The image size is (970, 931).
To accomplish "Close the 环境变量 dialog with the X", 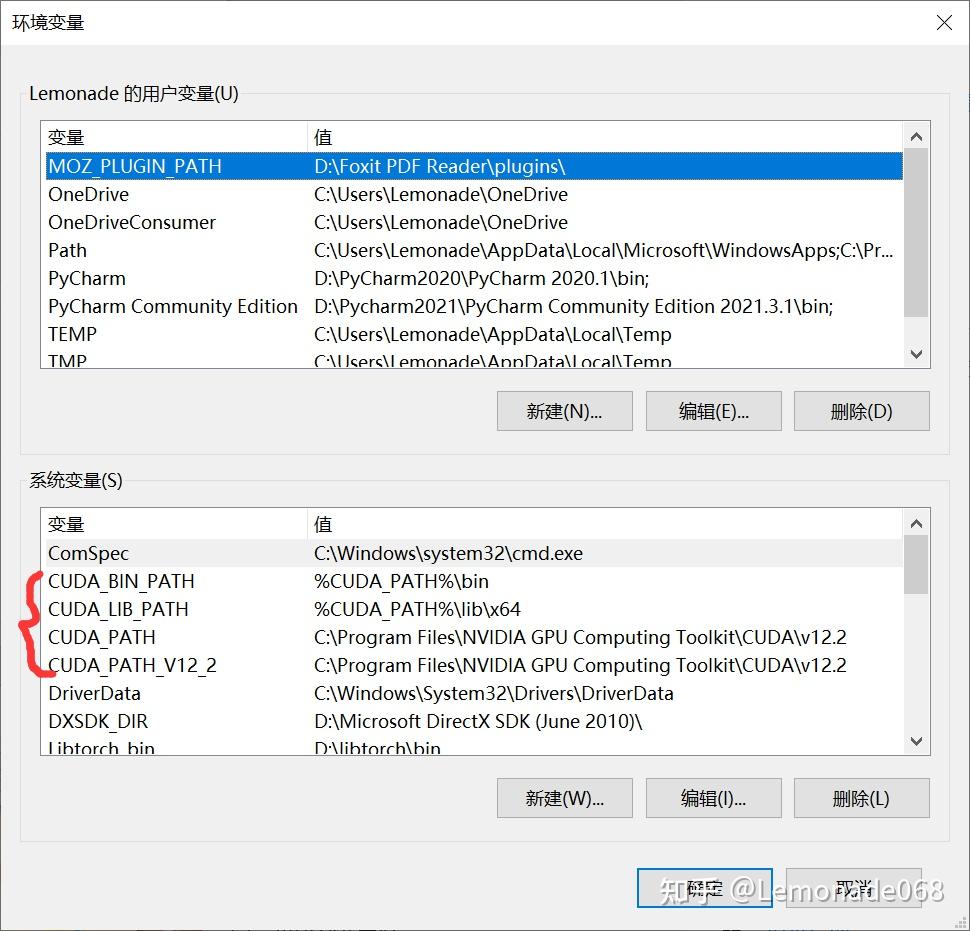I will [944, 22].
